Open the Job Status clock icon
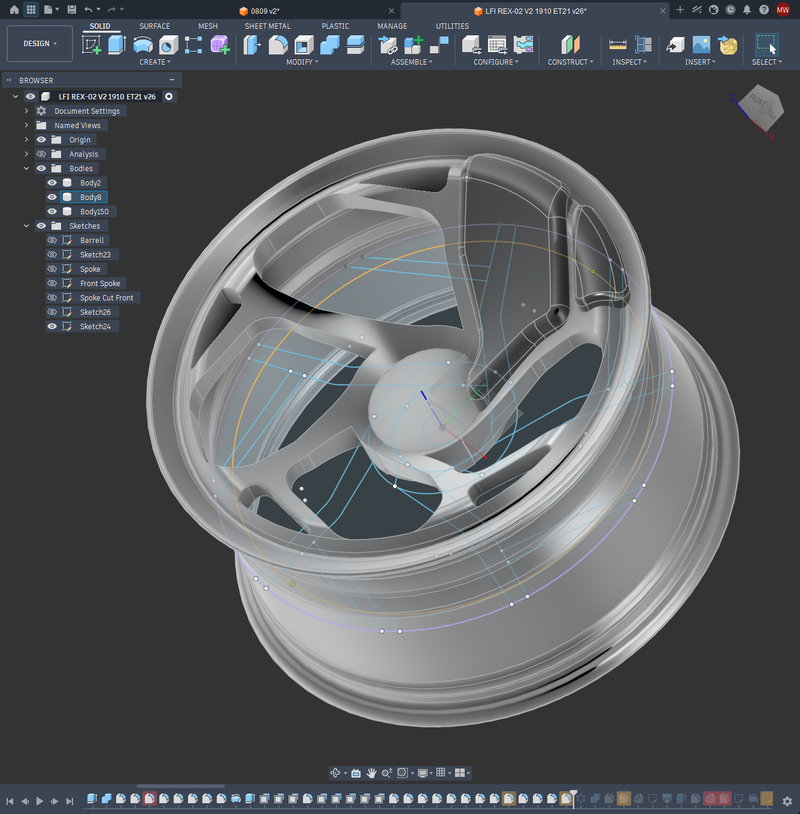Viewport: 800px width, 814px height. click(x=730, y=9)
